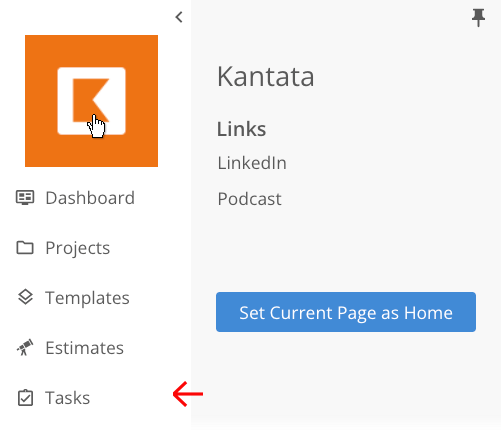
Task: Click the Links section heading
Action: click(242, 129)
